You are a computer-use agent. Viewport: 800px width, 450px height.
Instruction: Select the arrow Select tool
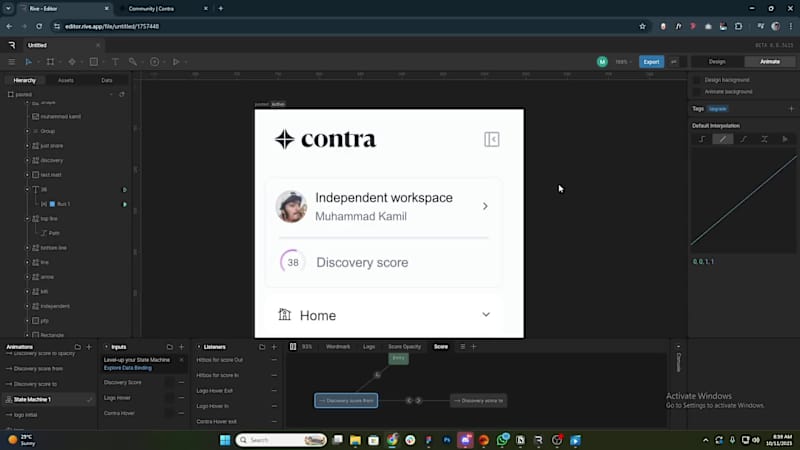pyautogui.click(x=29, y=62)
